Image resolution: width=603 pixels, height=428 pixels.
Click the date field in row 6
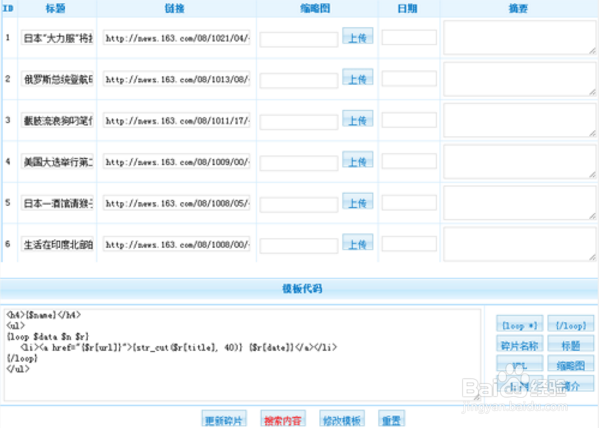pyautogui.click(x=409, y=244)
